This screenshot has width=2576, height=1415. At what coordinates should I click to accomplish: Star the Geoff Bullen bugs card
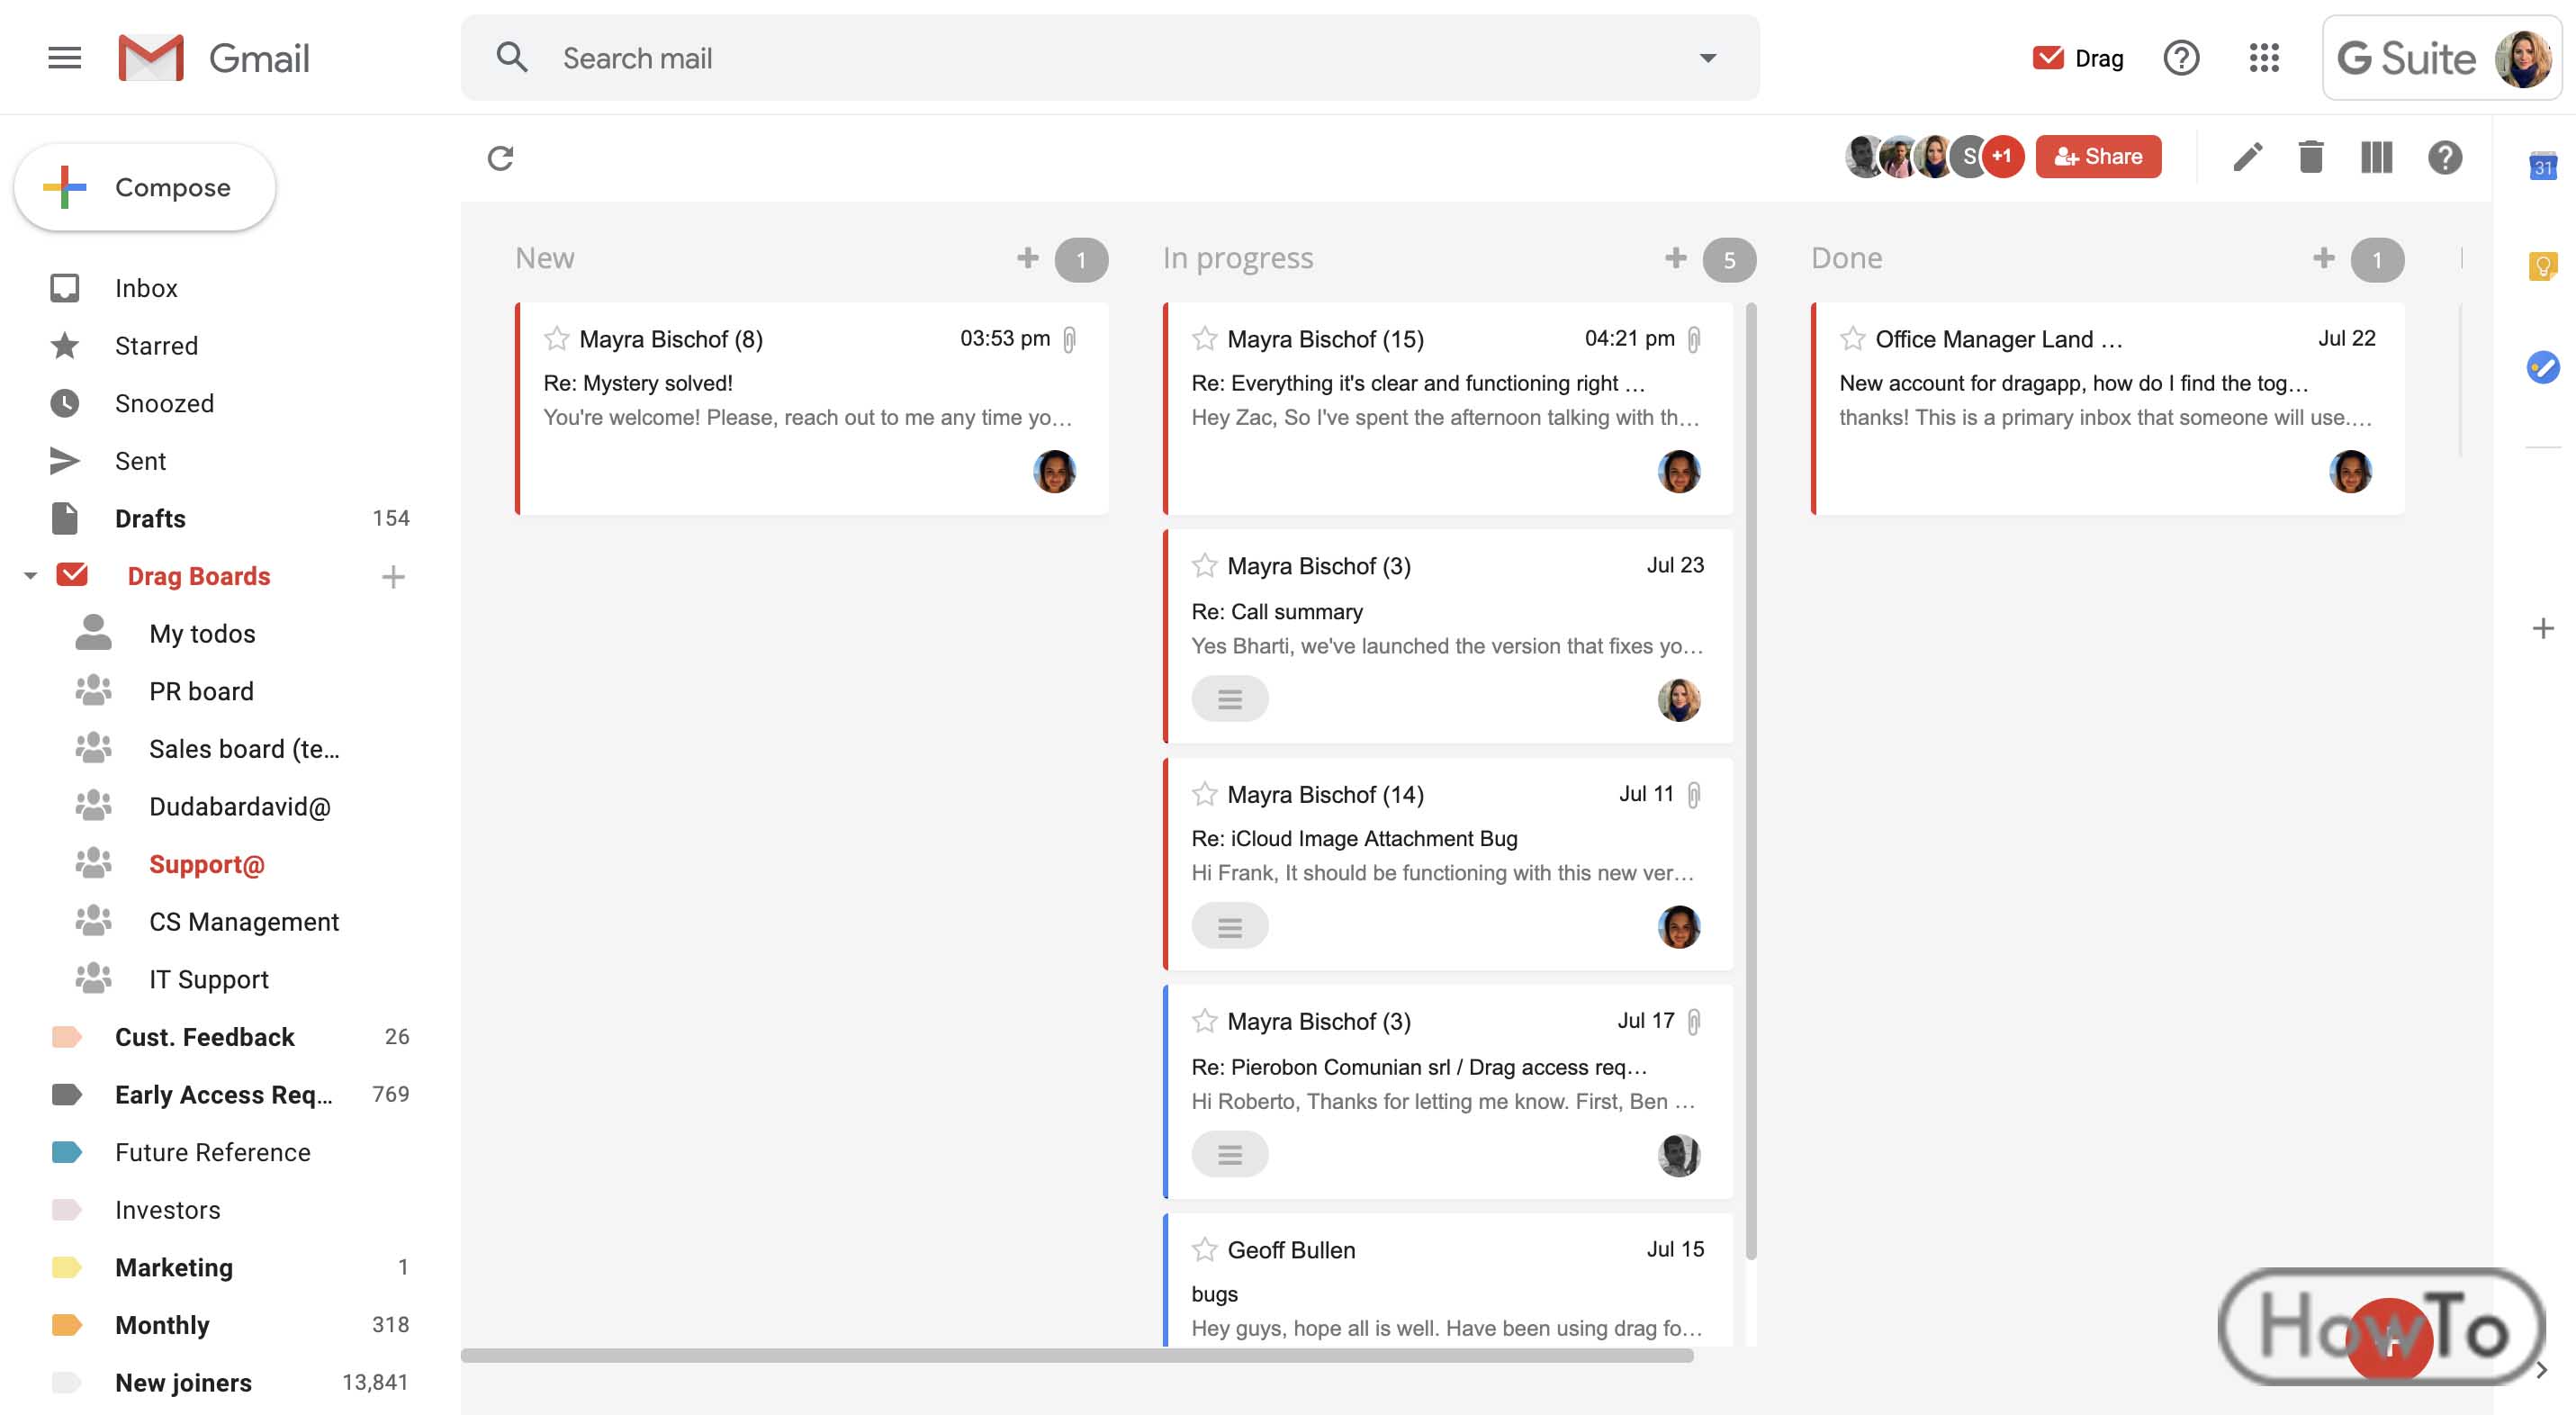(x=1205, y=1250)
